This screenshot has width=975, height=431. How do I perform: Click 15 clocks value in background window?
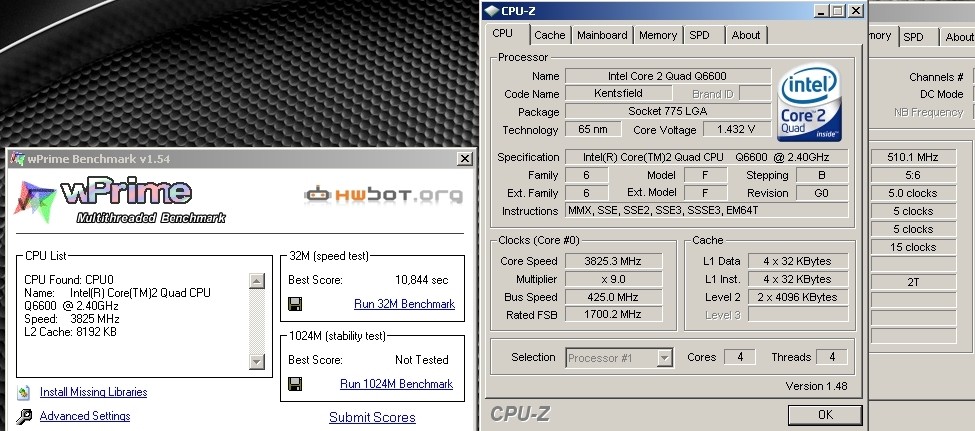[913, 247]
